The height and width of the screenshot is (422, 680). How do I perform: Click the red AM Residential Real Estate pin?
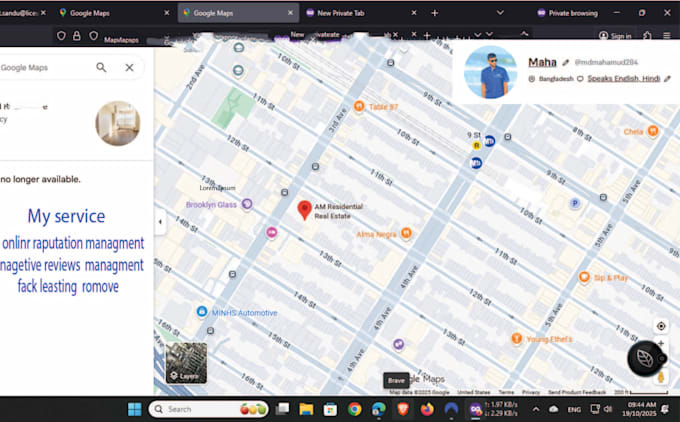tap(304, 210)
